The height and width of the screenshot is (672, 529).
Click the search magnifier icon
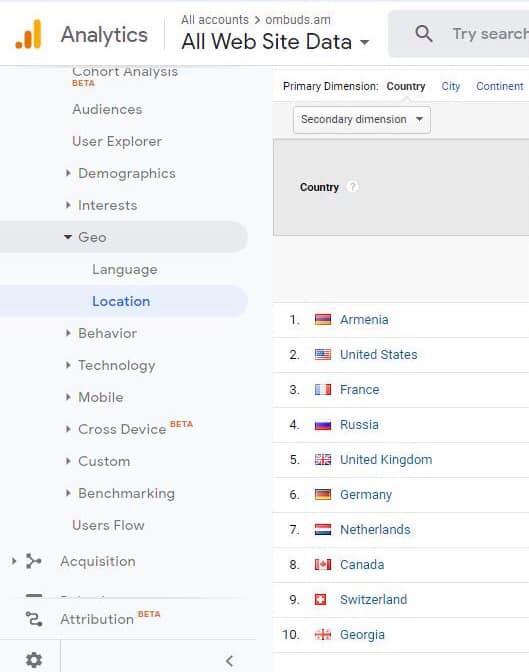pyautogui.click(x=424, y=33)
